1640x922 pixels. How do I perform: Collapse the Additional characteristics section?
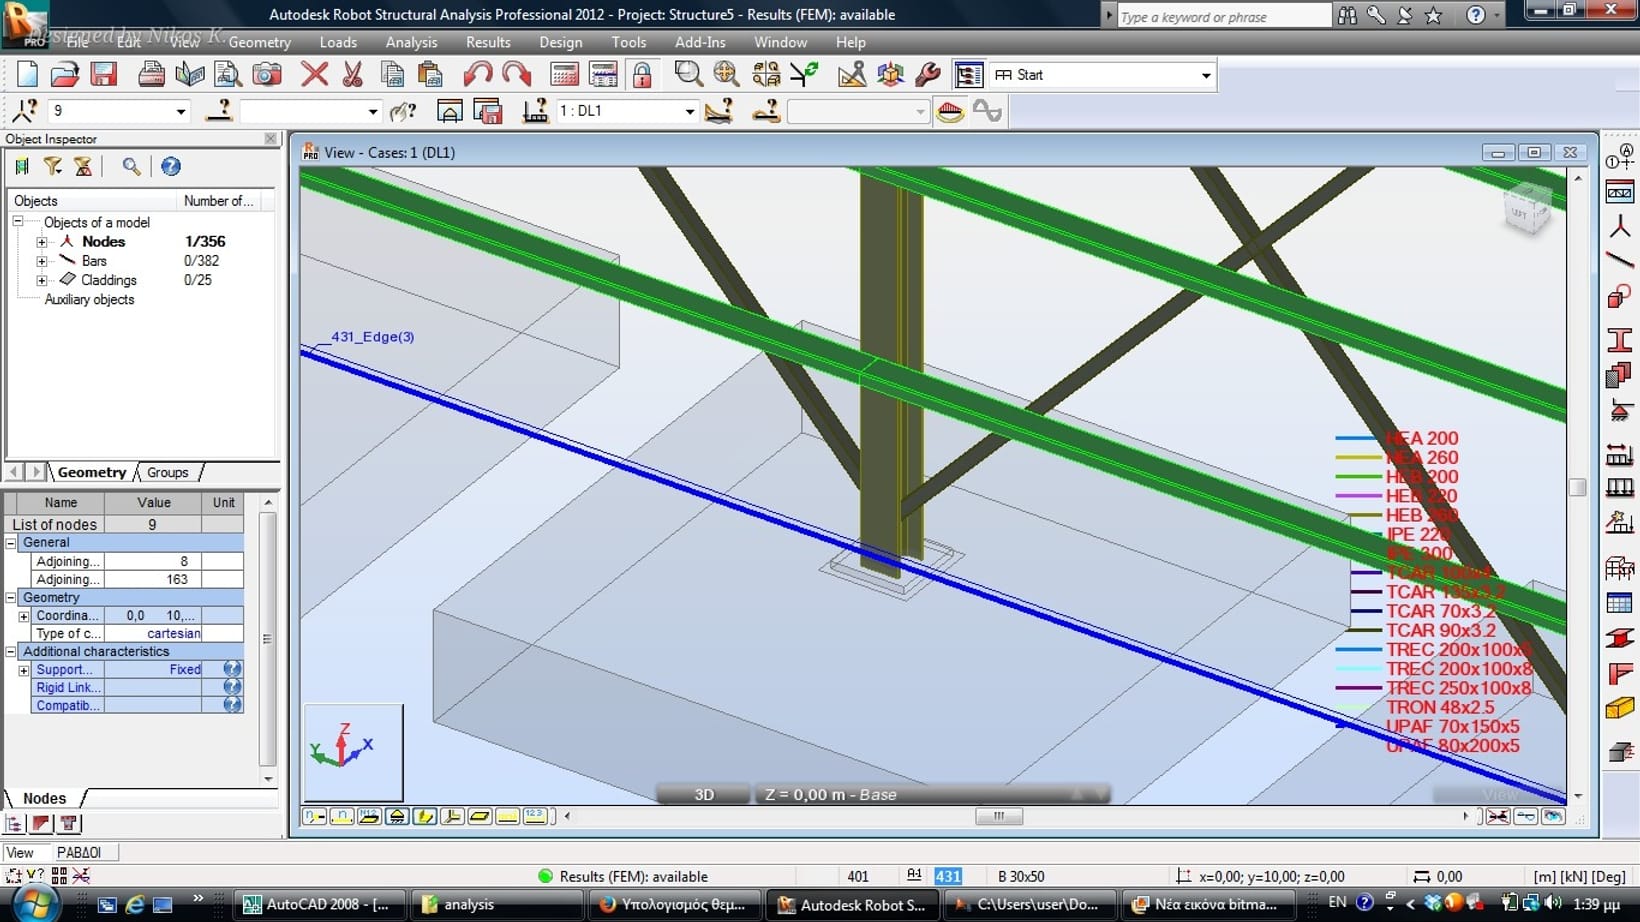pos(11,652)
